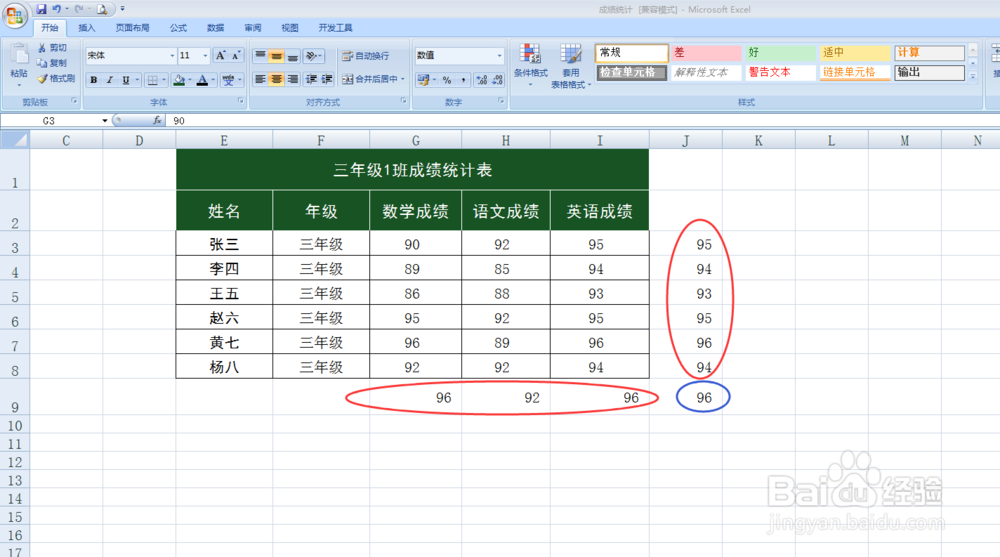Apply the 好 cell style
The image size is (1000, 557).
coord(780,52)
